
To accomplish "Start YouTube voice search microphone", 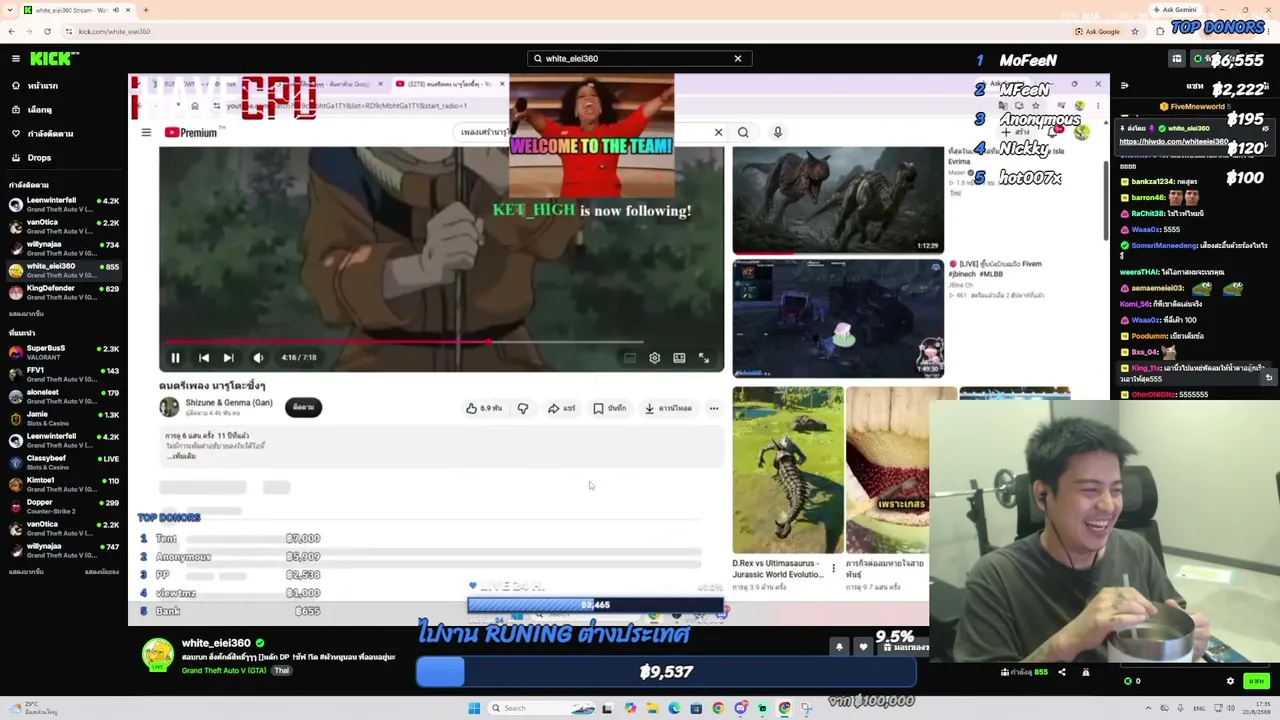I will 778,132.
